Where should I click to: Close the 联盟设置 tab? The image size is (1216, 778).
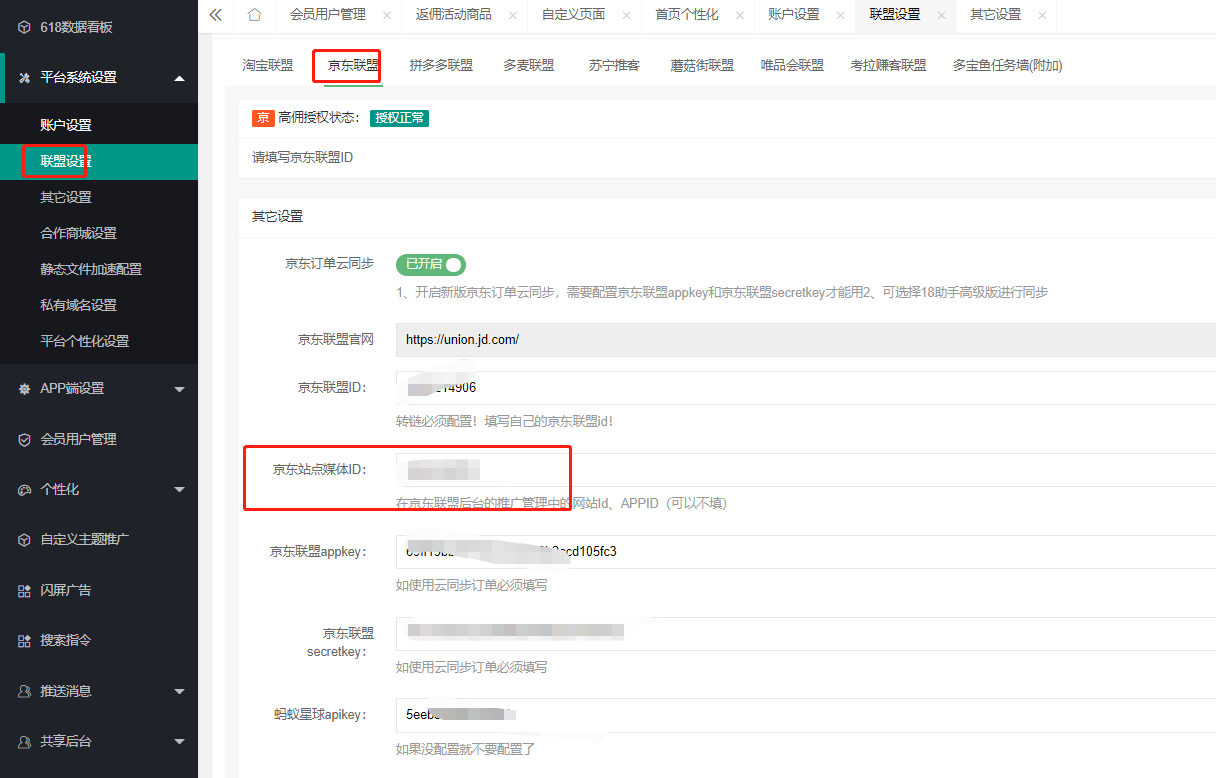(941, 15)
